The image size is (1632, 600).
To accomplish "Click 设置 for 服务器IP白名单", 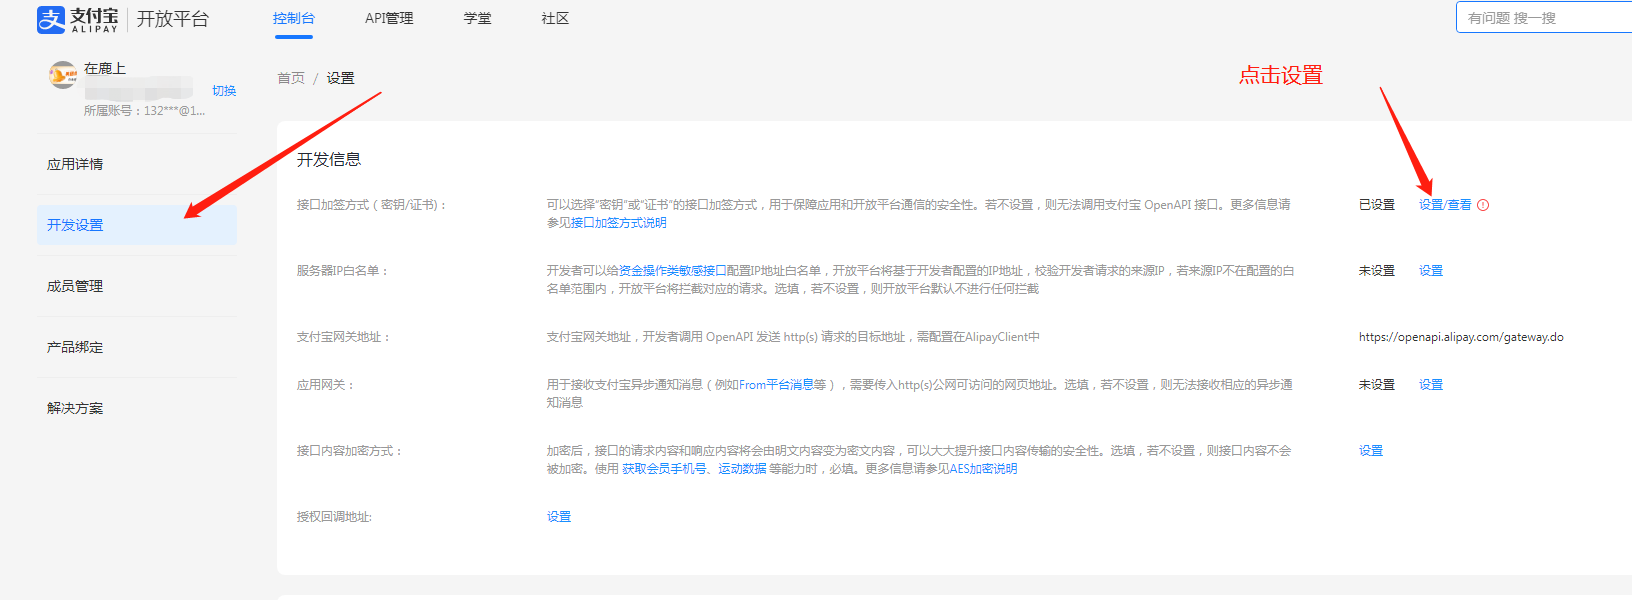I will pos(1430,271).
